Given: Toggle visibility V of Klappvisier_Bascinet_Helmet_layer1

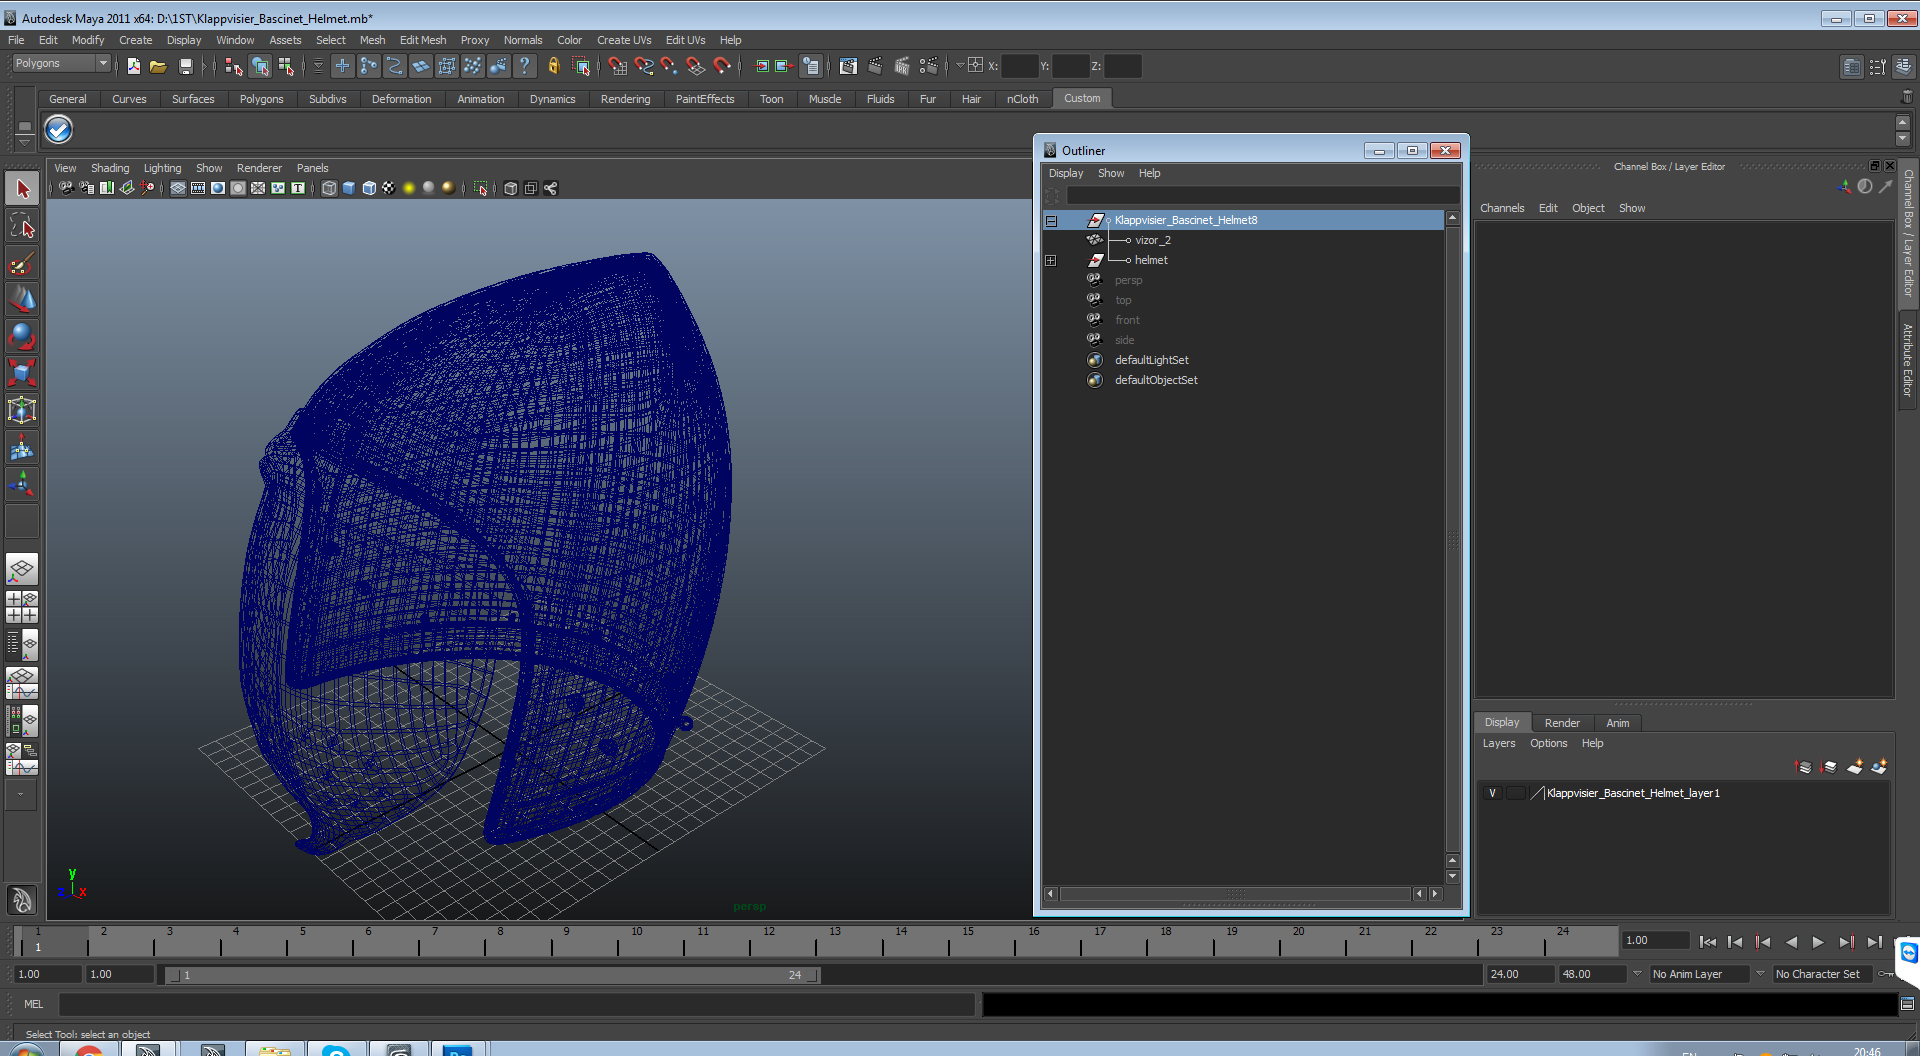Looking at the screenshot, I should (x=1493, y=793).
